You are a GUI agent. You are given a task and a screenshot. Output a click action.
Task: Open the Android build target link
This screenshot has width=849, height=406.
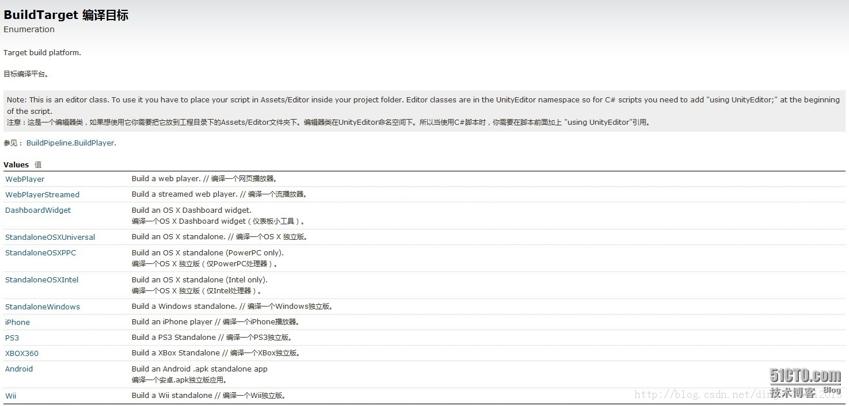19,369
